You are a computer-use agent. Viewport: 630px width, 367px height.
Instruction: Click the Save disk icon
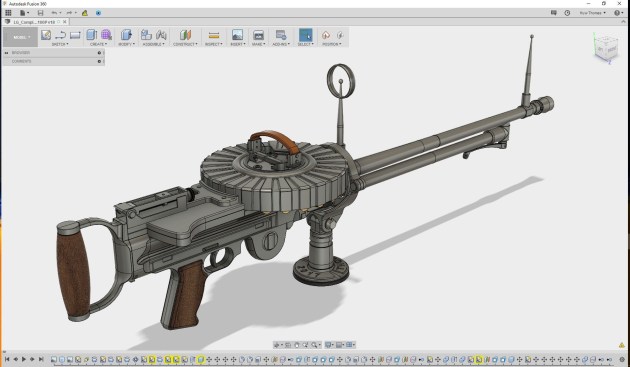coord(40,13)
